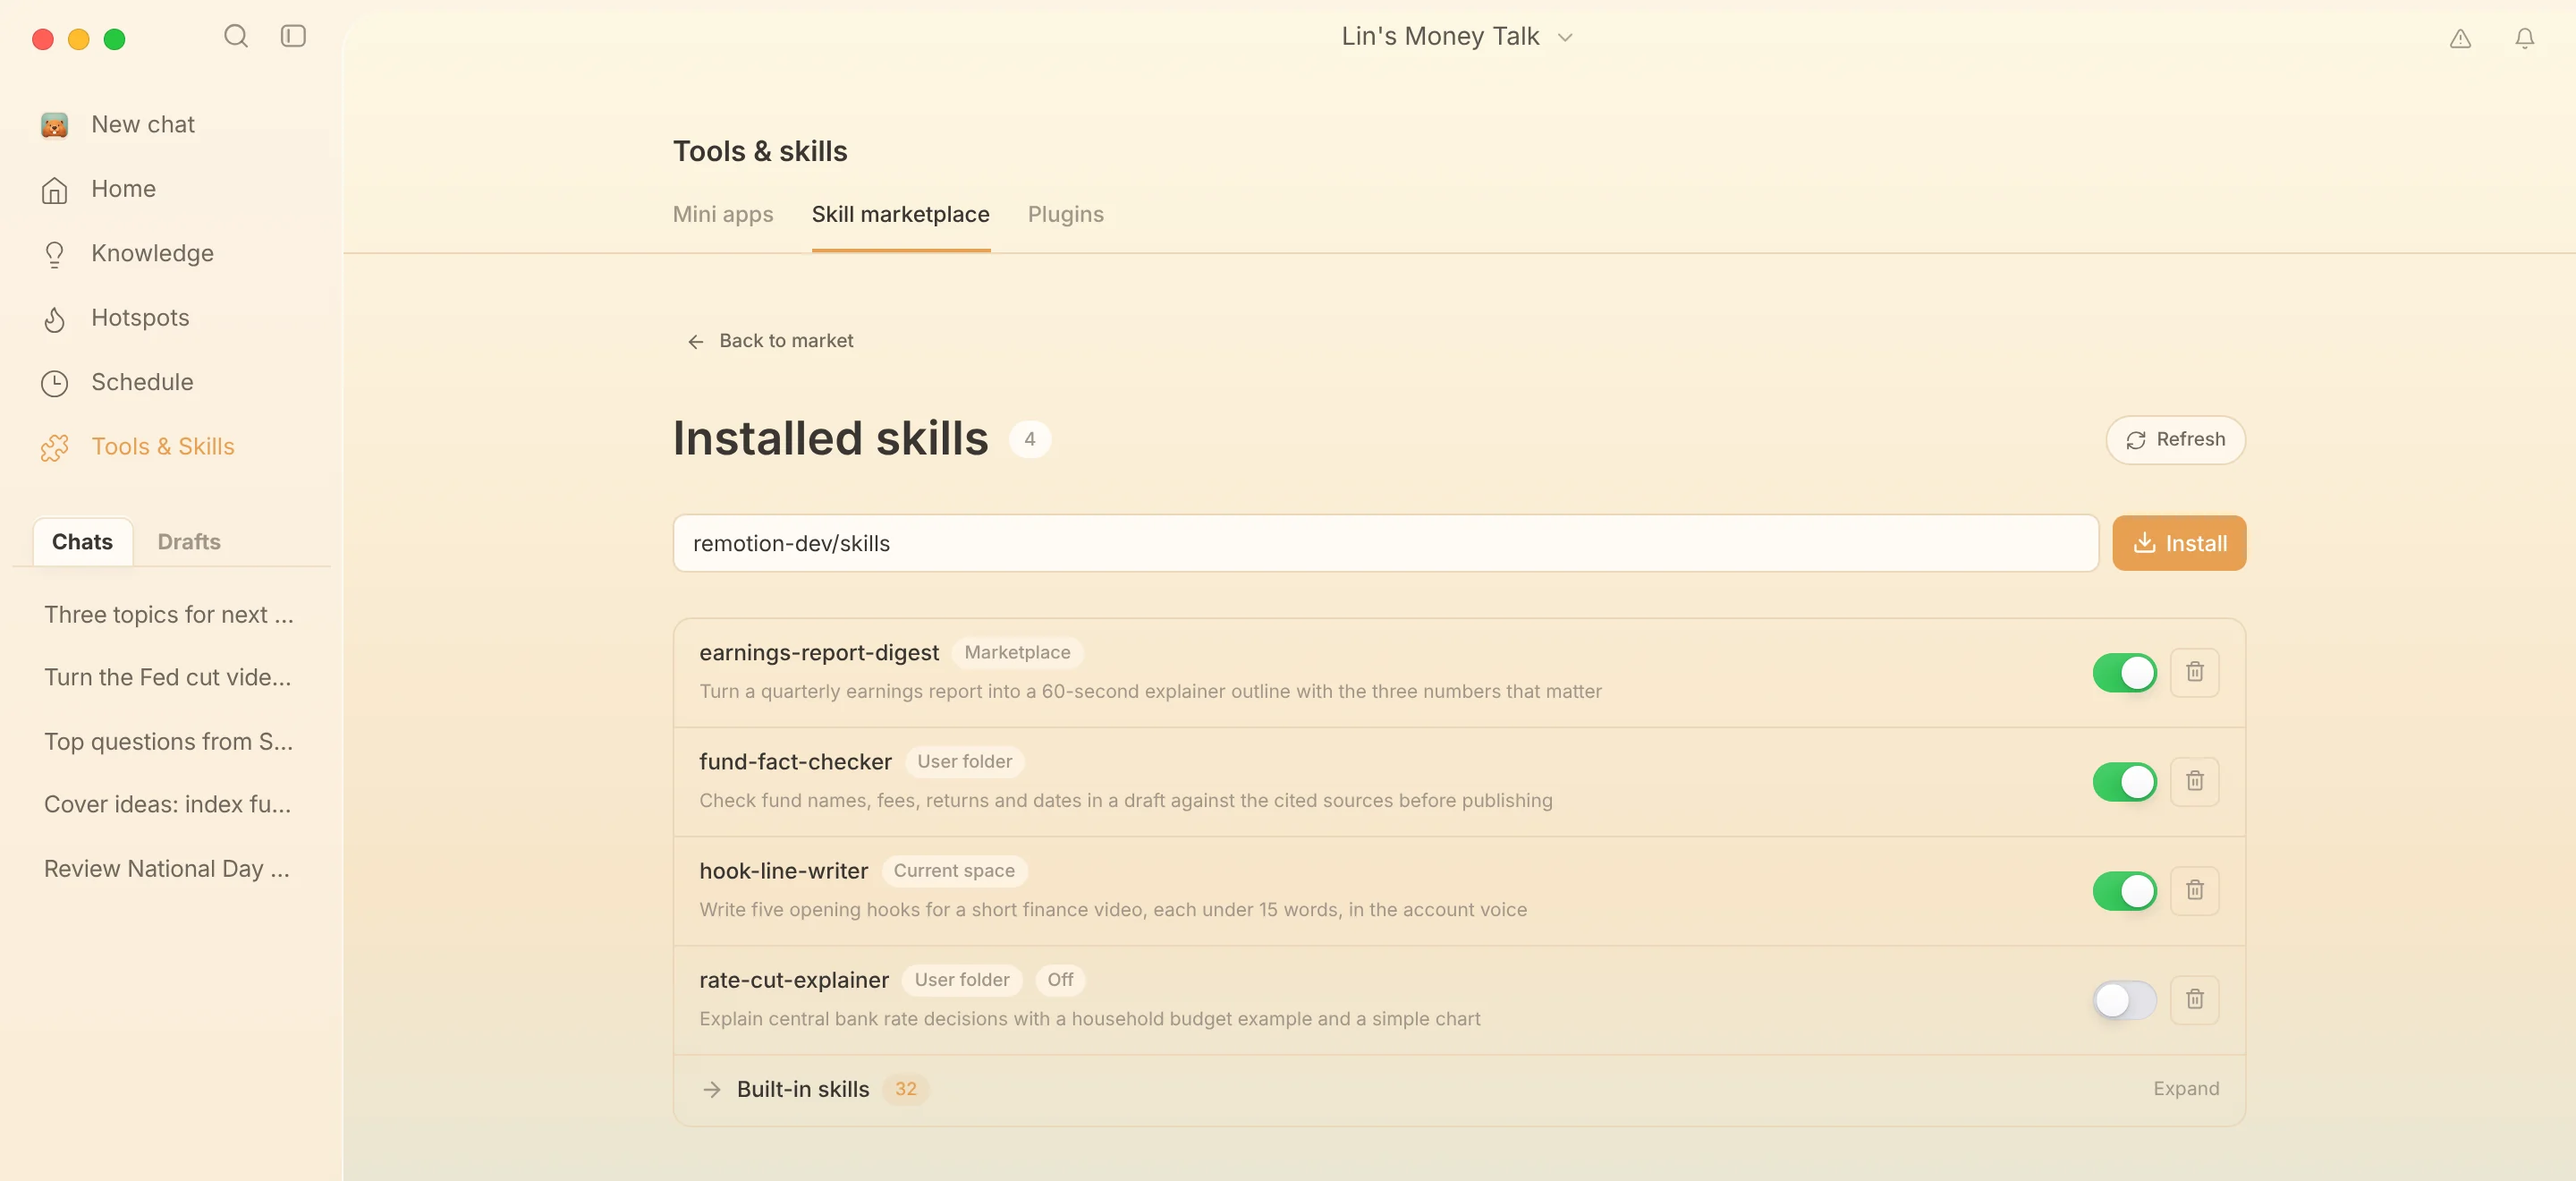Open search with the magnifier icon

[236, 36]
